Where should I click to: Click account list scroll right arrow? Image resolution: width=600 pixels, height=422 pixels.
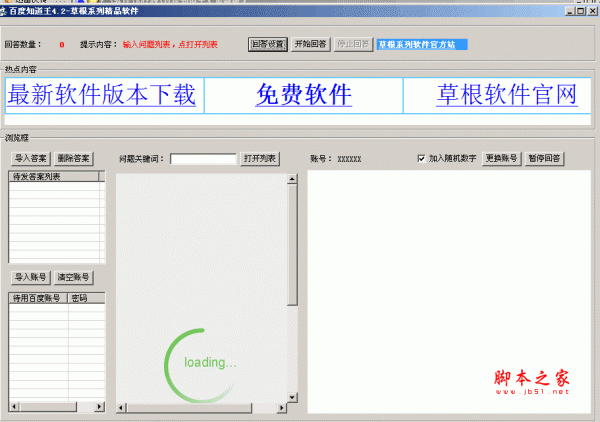pos(99,407)
